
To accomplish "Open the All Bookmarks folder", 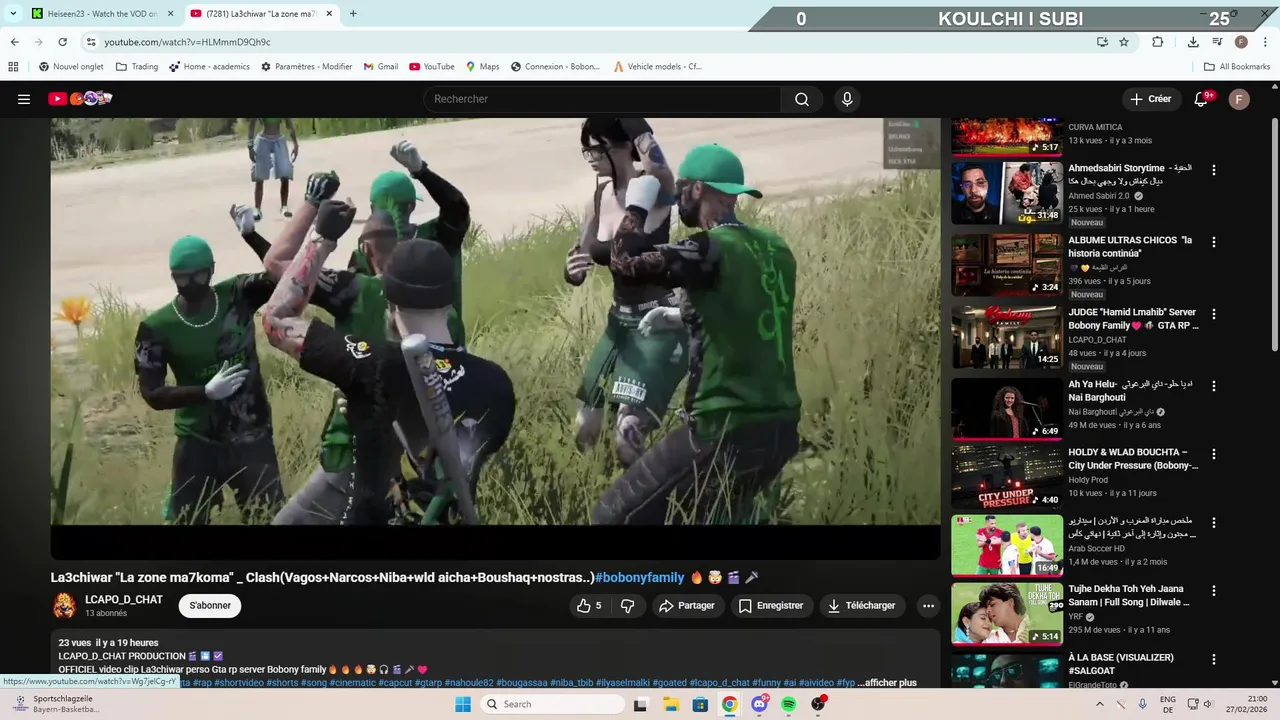I will tap(1237, 67).
